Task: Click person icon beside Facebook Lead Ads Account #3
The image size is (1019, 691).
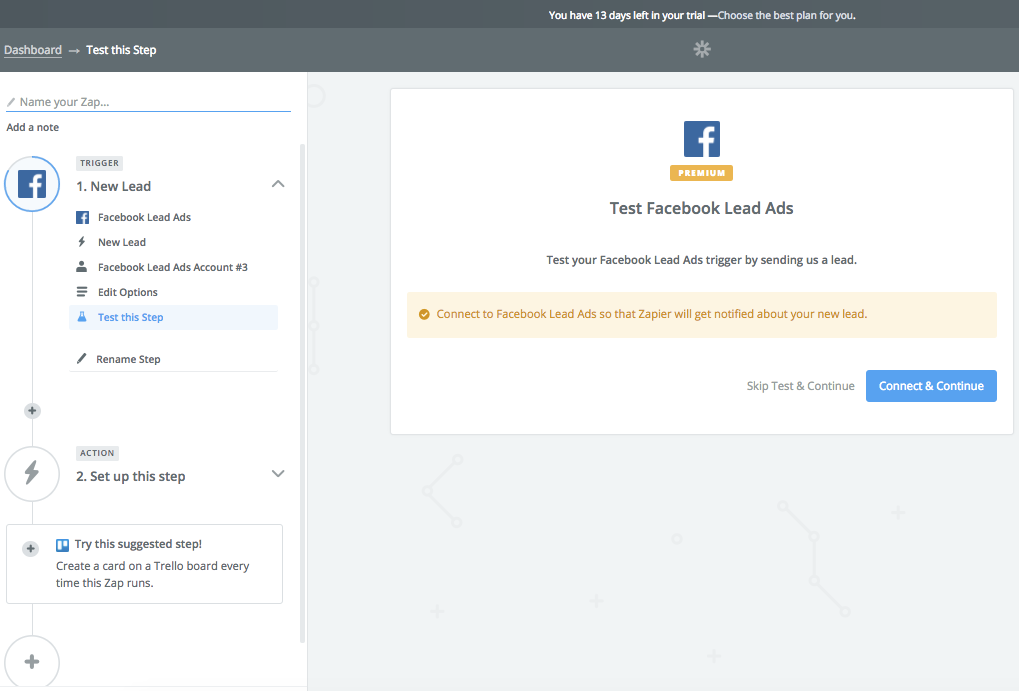Action: 82,267
